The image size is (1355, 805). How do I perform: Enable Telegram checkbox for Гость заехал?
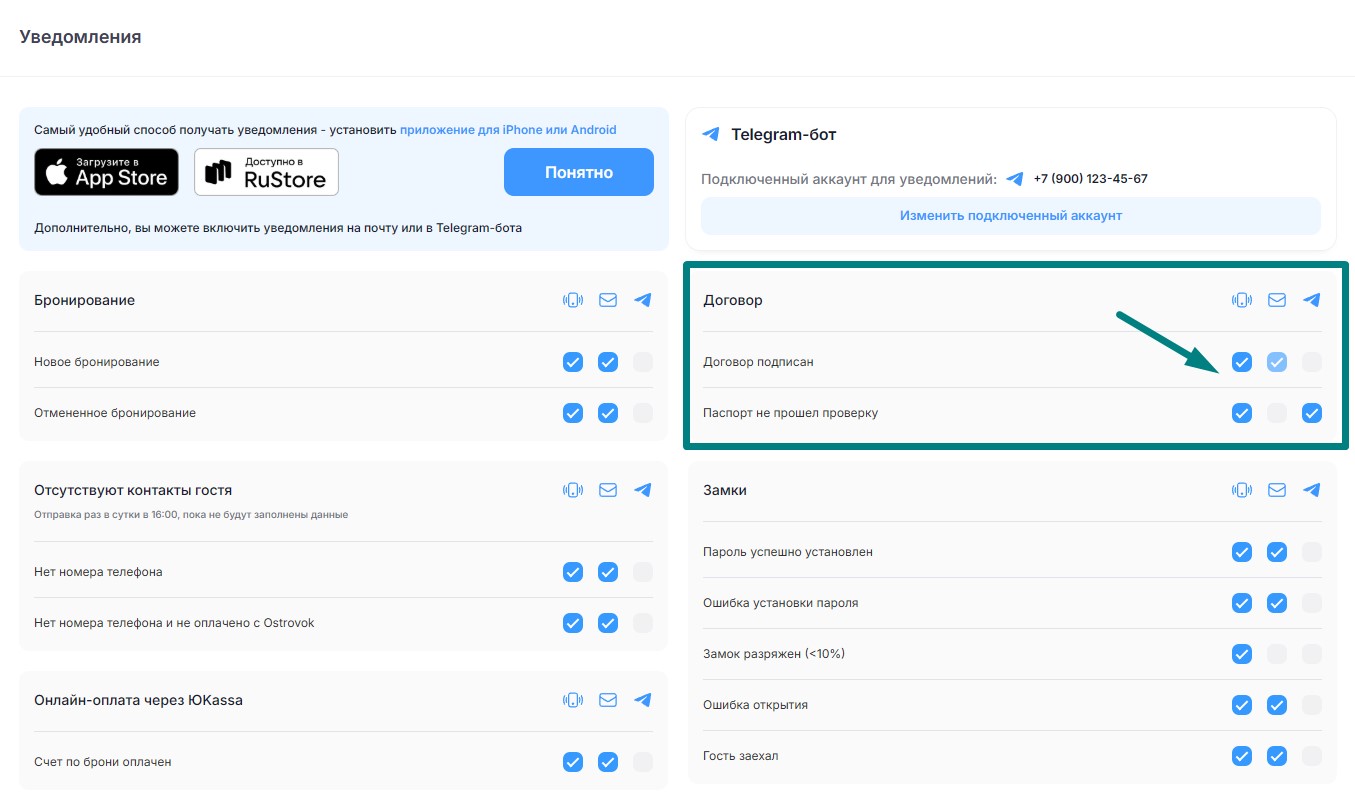click(x=1312, y=756)
